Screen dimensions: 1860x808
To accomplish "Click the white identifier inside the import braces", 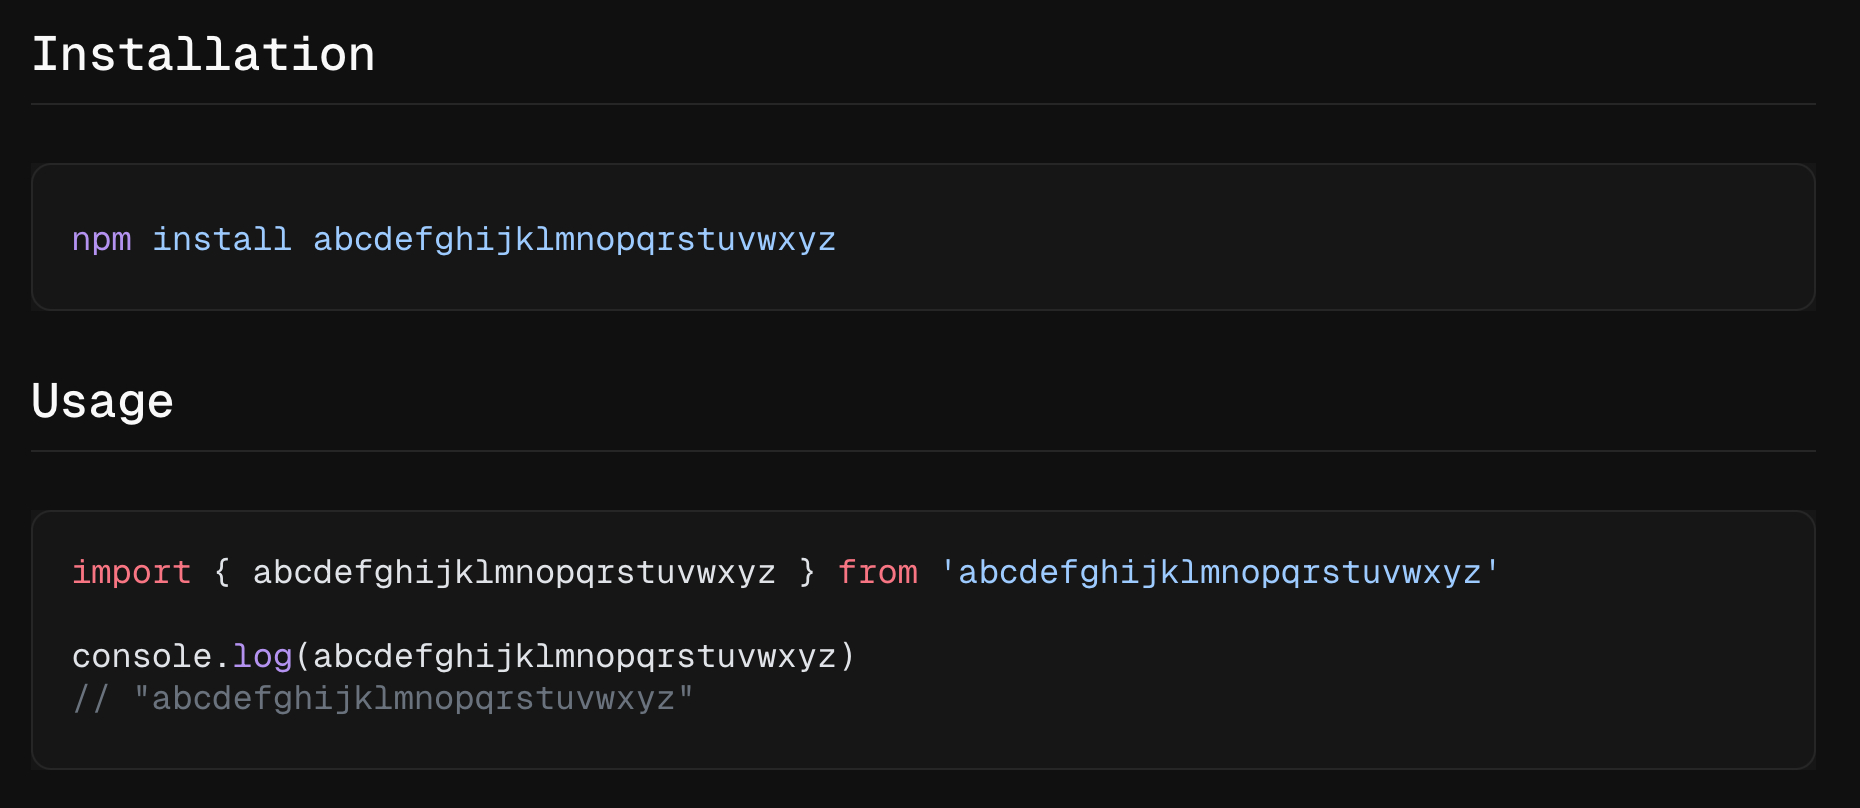I will click(x=514, y=573).
